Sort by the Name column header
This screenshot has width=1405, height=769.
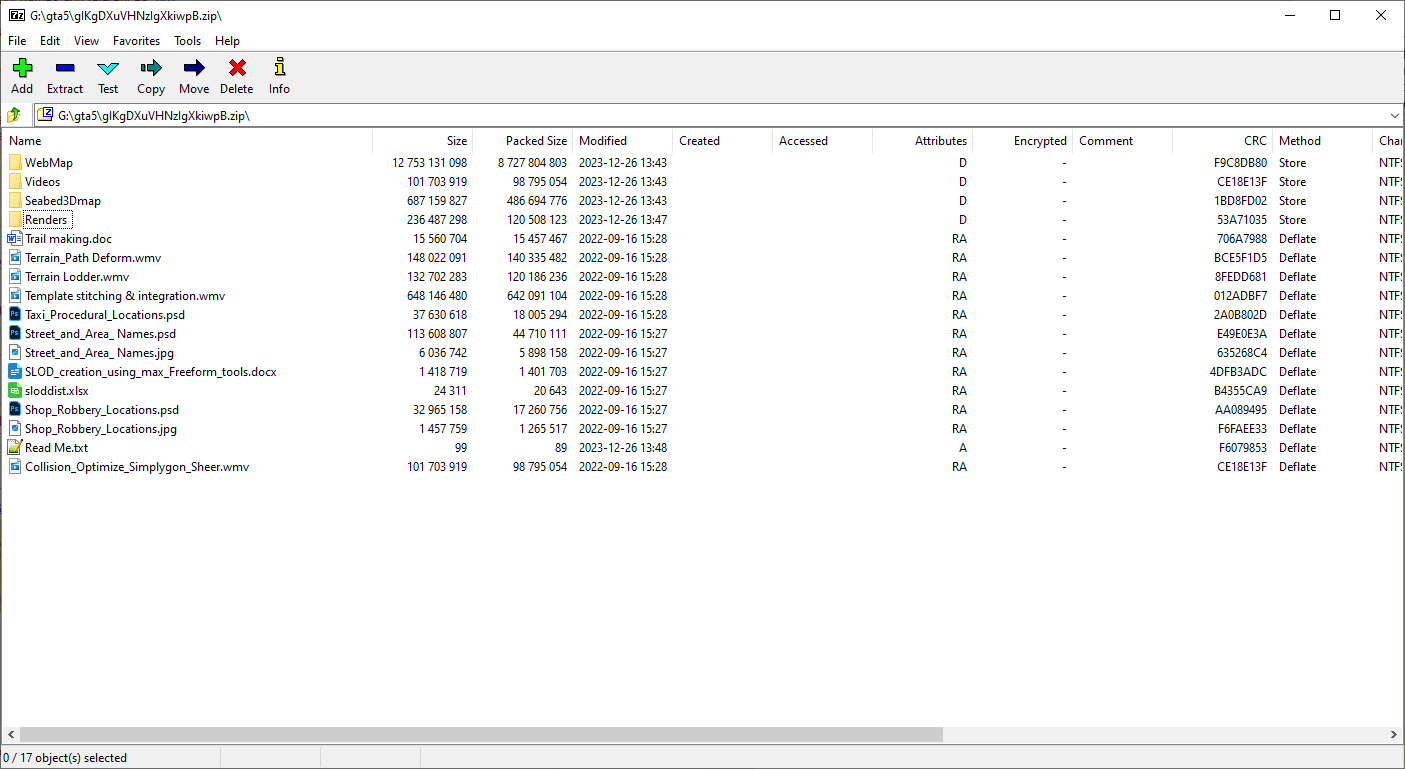187,141
